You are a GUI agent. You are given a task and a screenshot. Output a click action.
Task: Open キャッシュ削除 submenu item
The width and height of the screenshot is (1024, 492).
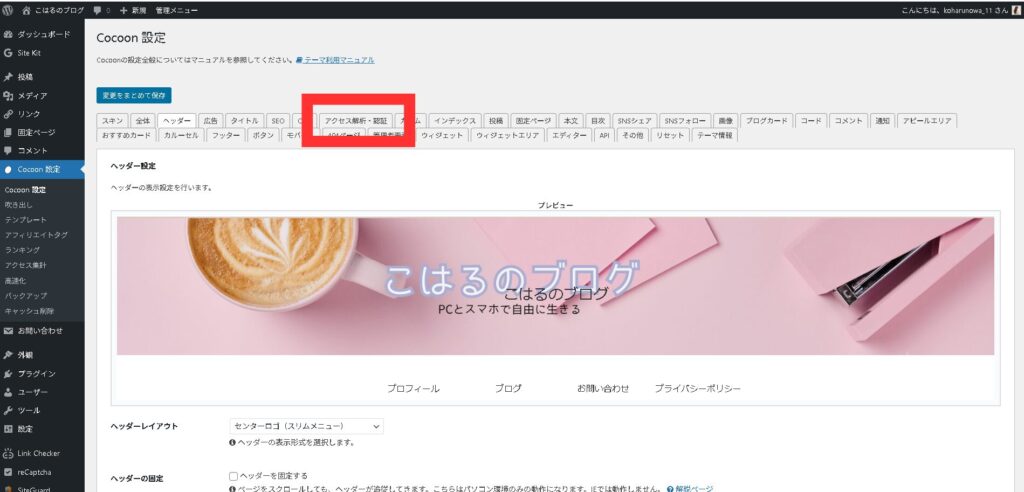pyautogui.click(x=29, y=311)
